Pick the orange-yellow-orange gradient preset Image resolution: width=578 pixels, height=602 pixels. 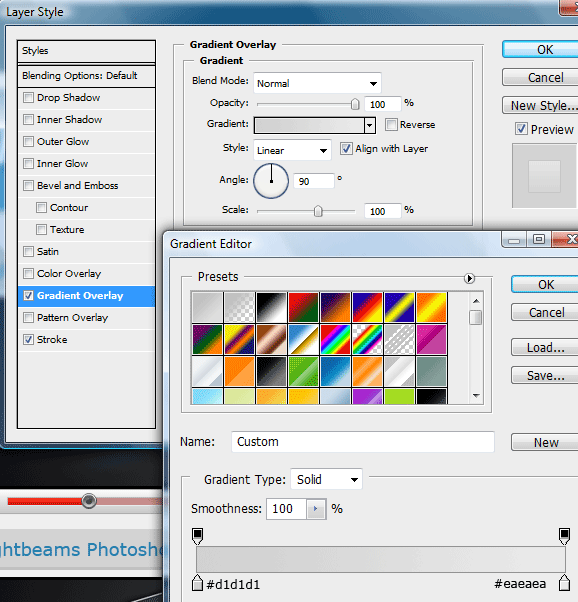pos(431,307)
